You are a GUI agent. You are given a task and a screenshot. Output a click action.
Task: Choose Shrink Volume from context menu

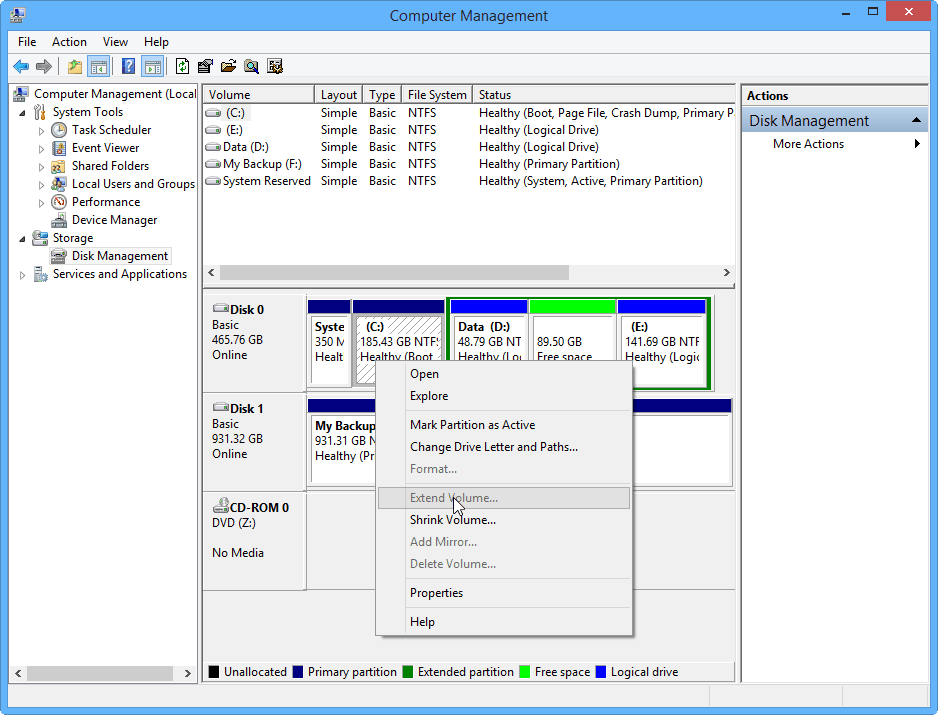[504, 520]
